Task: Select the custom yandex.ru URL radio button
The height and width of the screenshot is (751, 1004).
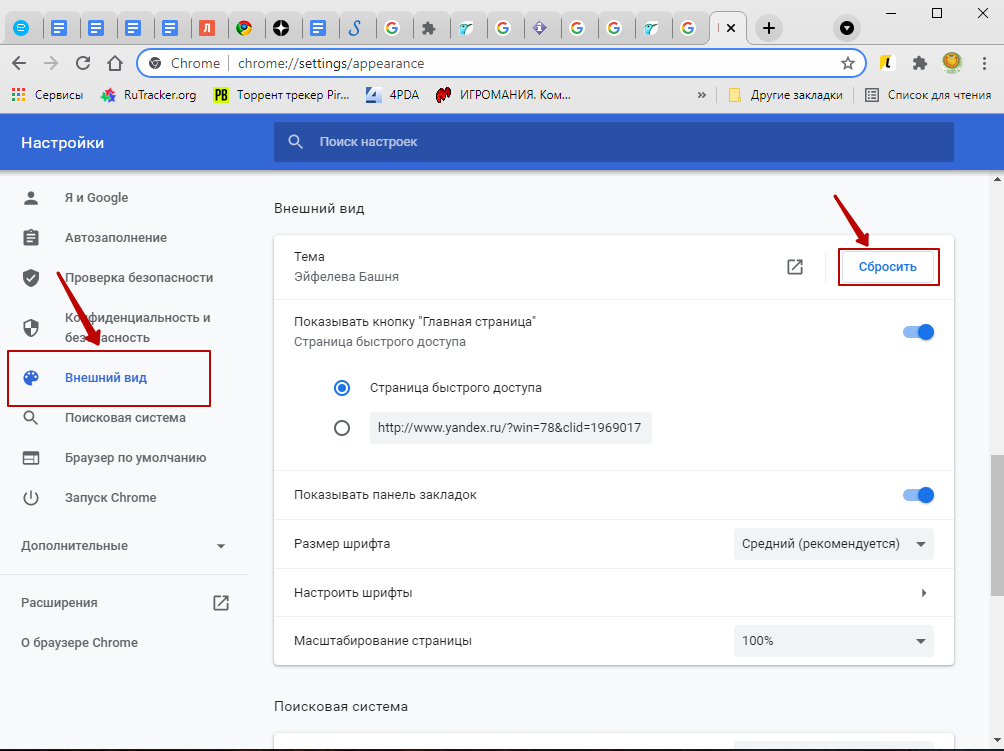Action: tap(342, 428)
